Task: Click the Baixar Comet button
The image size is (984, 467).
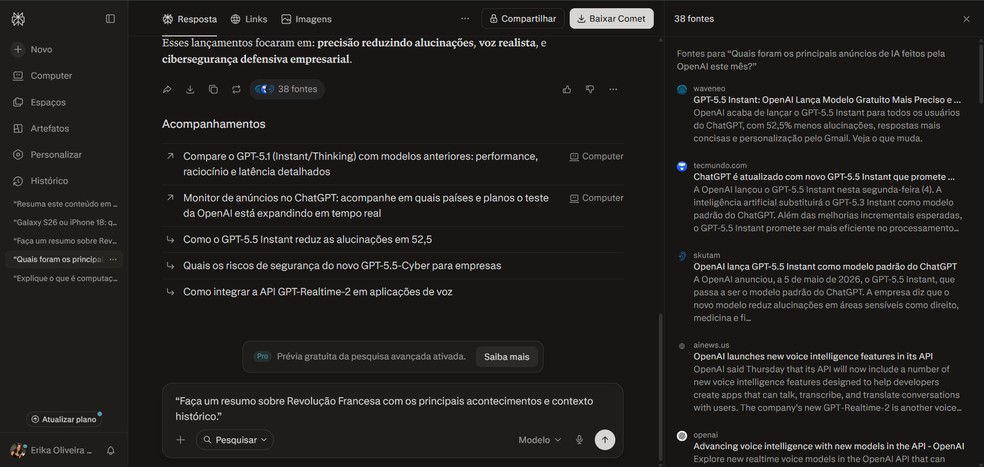Action: tap(611, 19)
